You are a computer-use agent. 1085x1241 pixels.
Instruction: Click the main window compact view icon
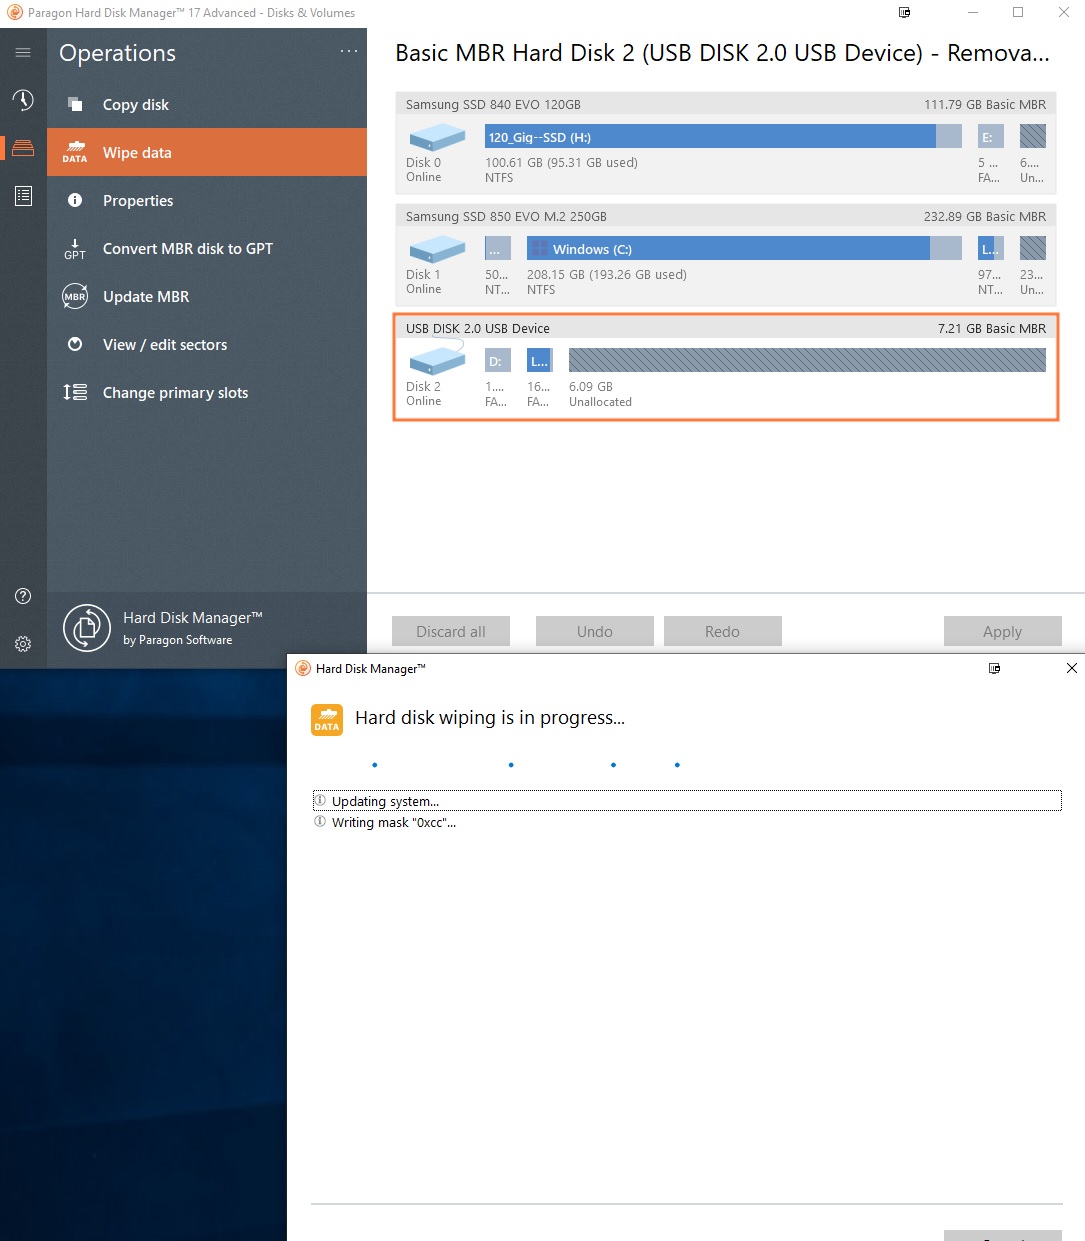(x=904, y=13)
